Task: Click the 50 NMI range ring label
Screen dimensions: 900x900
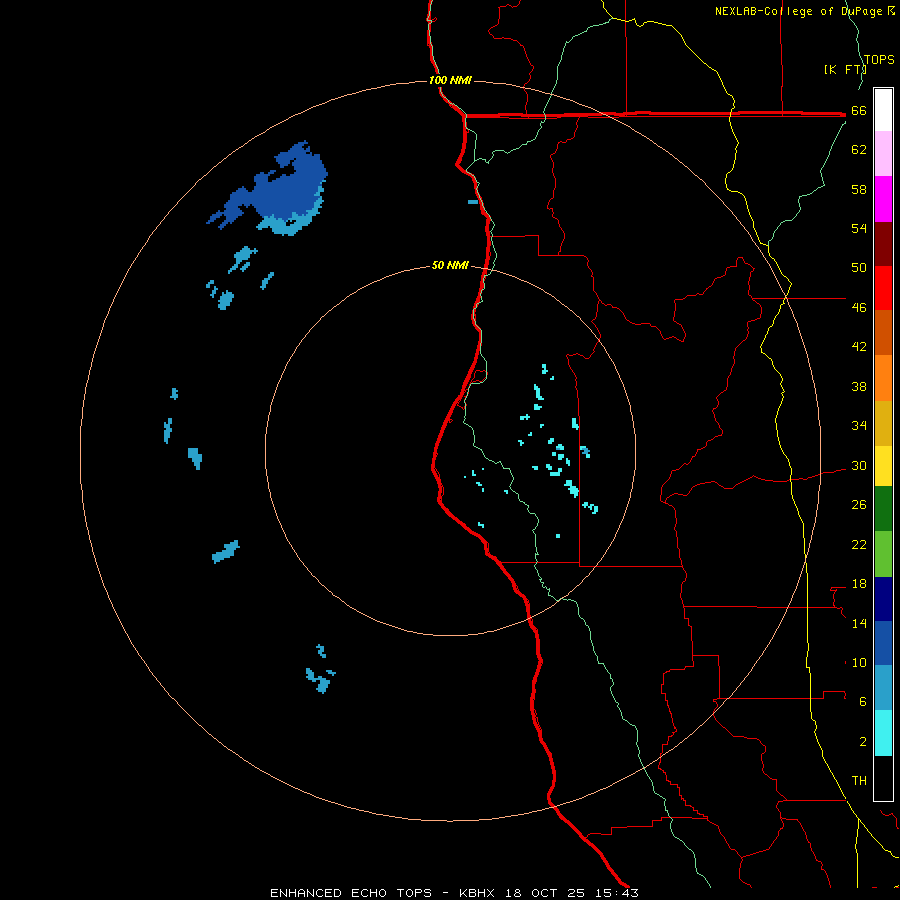Action: [450, 265]
